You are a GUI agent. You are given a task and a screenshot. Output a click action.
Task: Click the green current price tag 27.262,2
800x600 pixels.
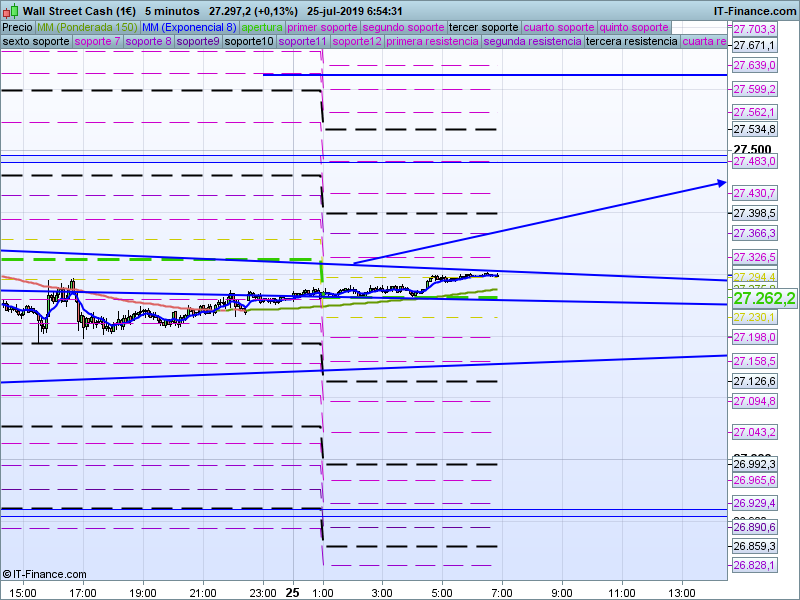(764, 298)
